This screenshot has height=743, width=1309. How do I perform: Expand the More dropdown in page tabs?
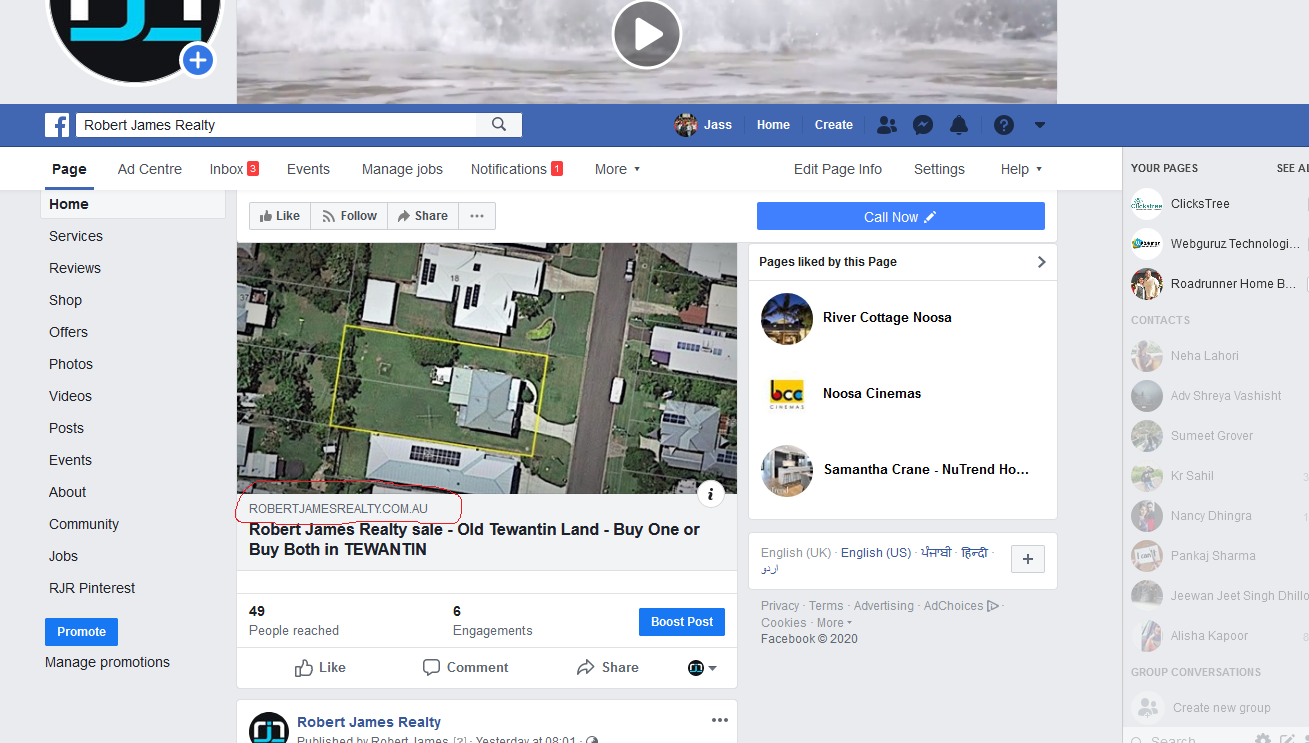click(x=617, y=169)
